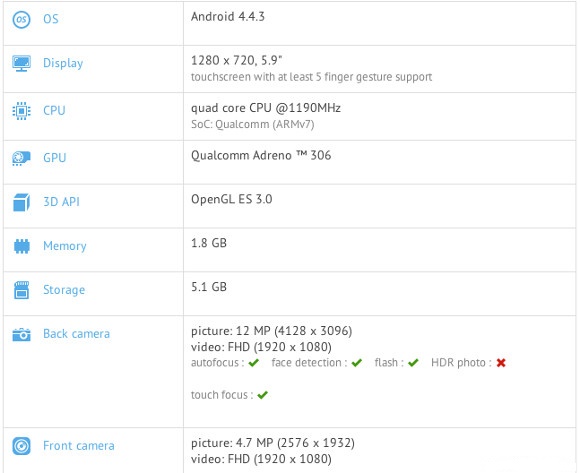Click the face detection green checkmark

(357, 363)
